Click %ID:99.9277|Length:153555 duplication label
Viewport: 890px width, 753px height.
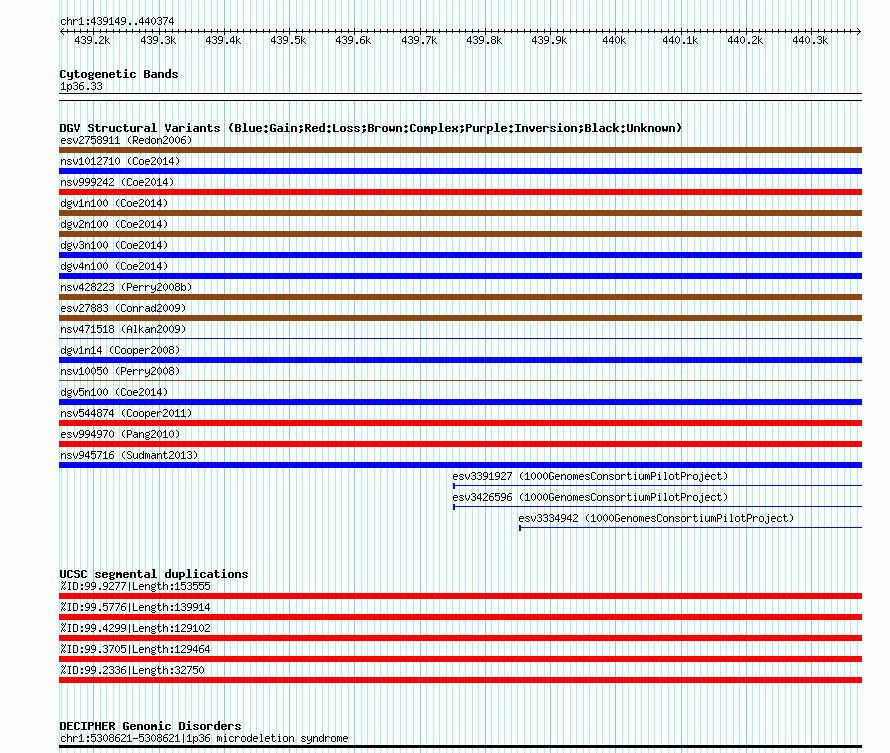coord(135,586)
